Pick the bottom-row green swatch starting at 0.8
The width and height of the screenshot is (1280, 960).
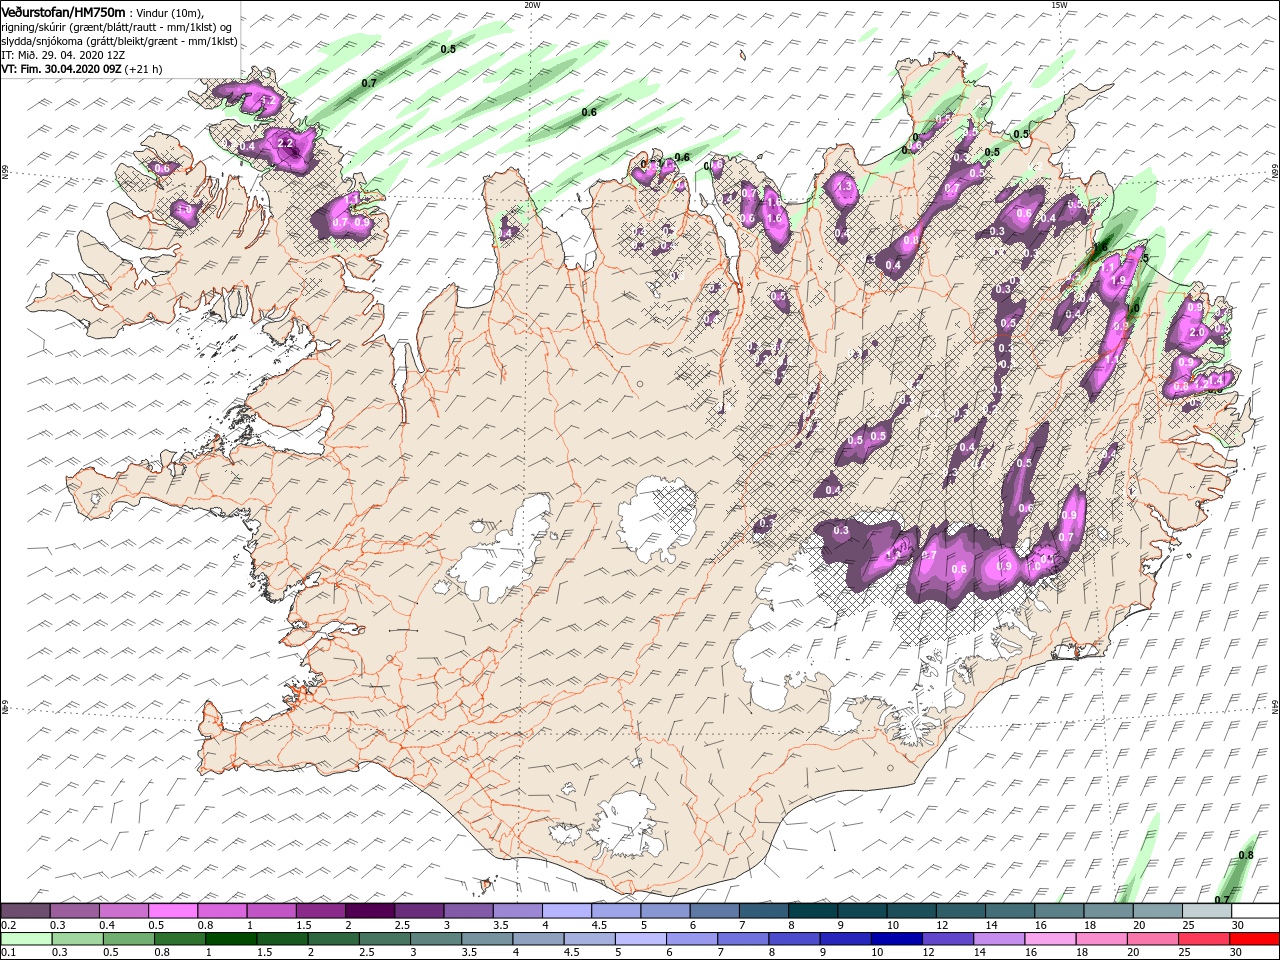click(x=179, y=938)
